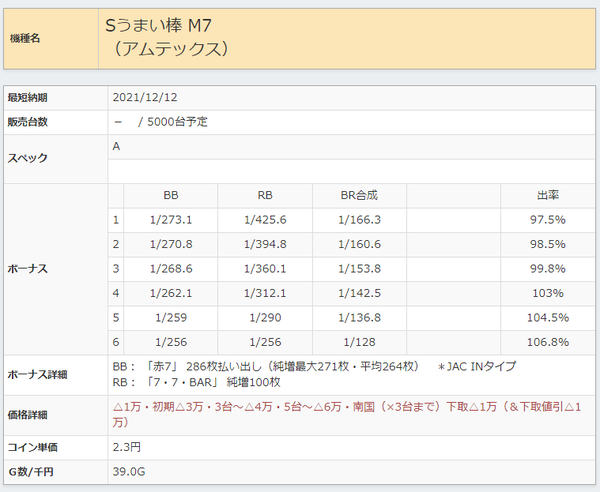Image resolution: width=600 pixels, height=492 pixels.
Task: Click the 'BR合成' column header
Action: (x=359, y=195)
